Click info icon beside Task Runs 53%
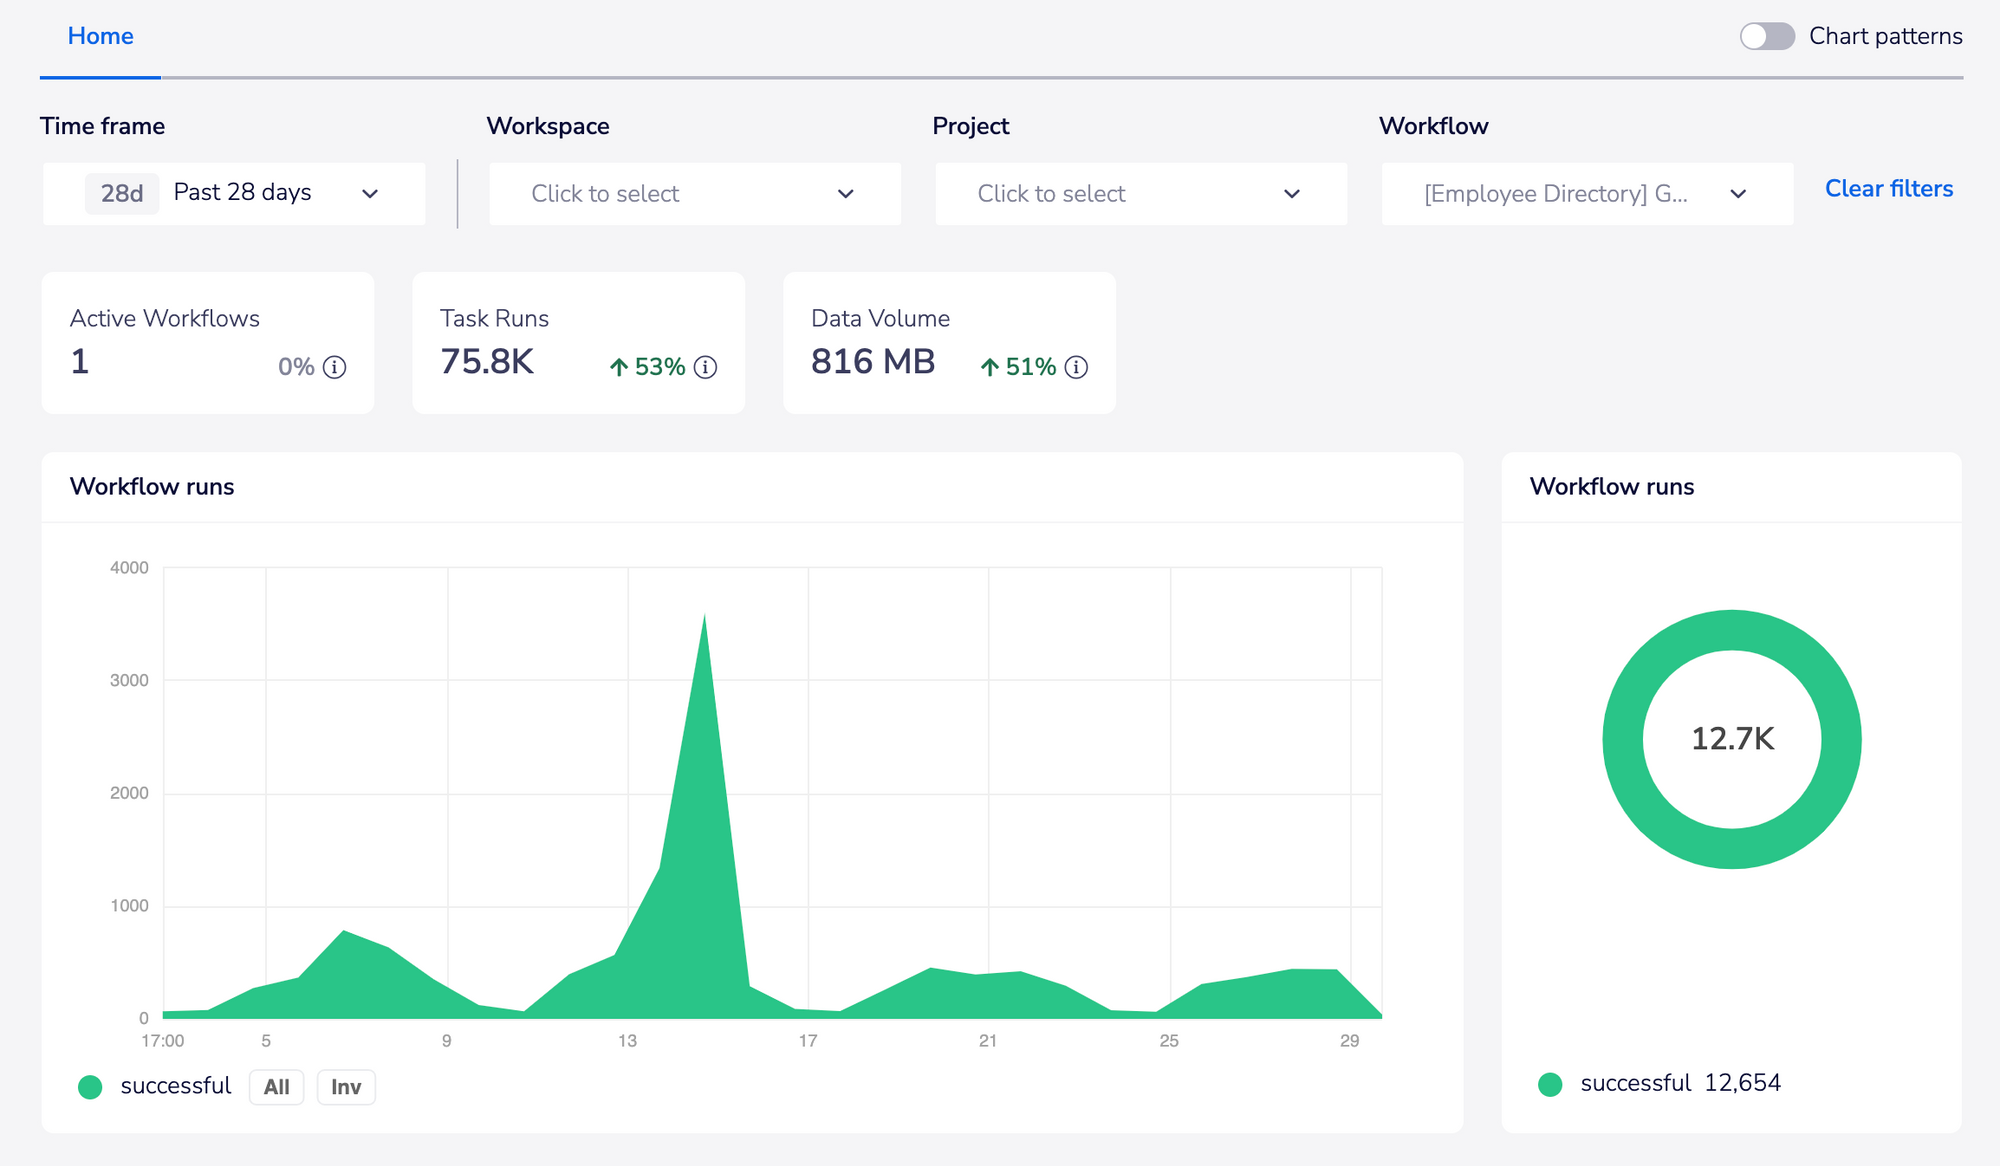 click(x=705, y=367)
